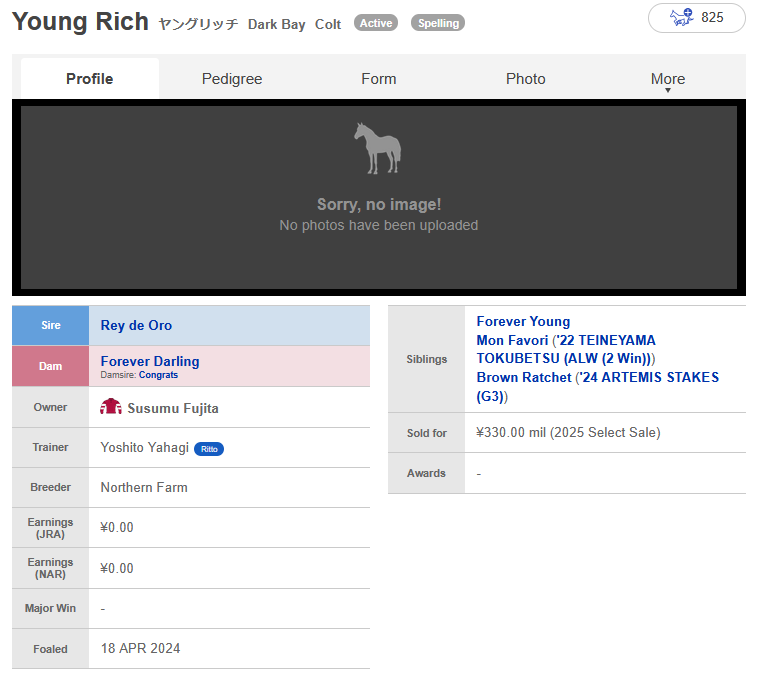Switch to the Pedigree tab
This screenshot has width=758, height=677.
point(232,78)
